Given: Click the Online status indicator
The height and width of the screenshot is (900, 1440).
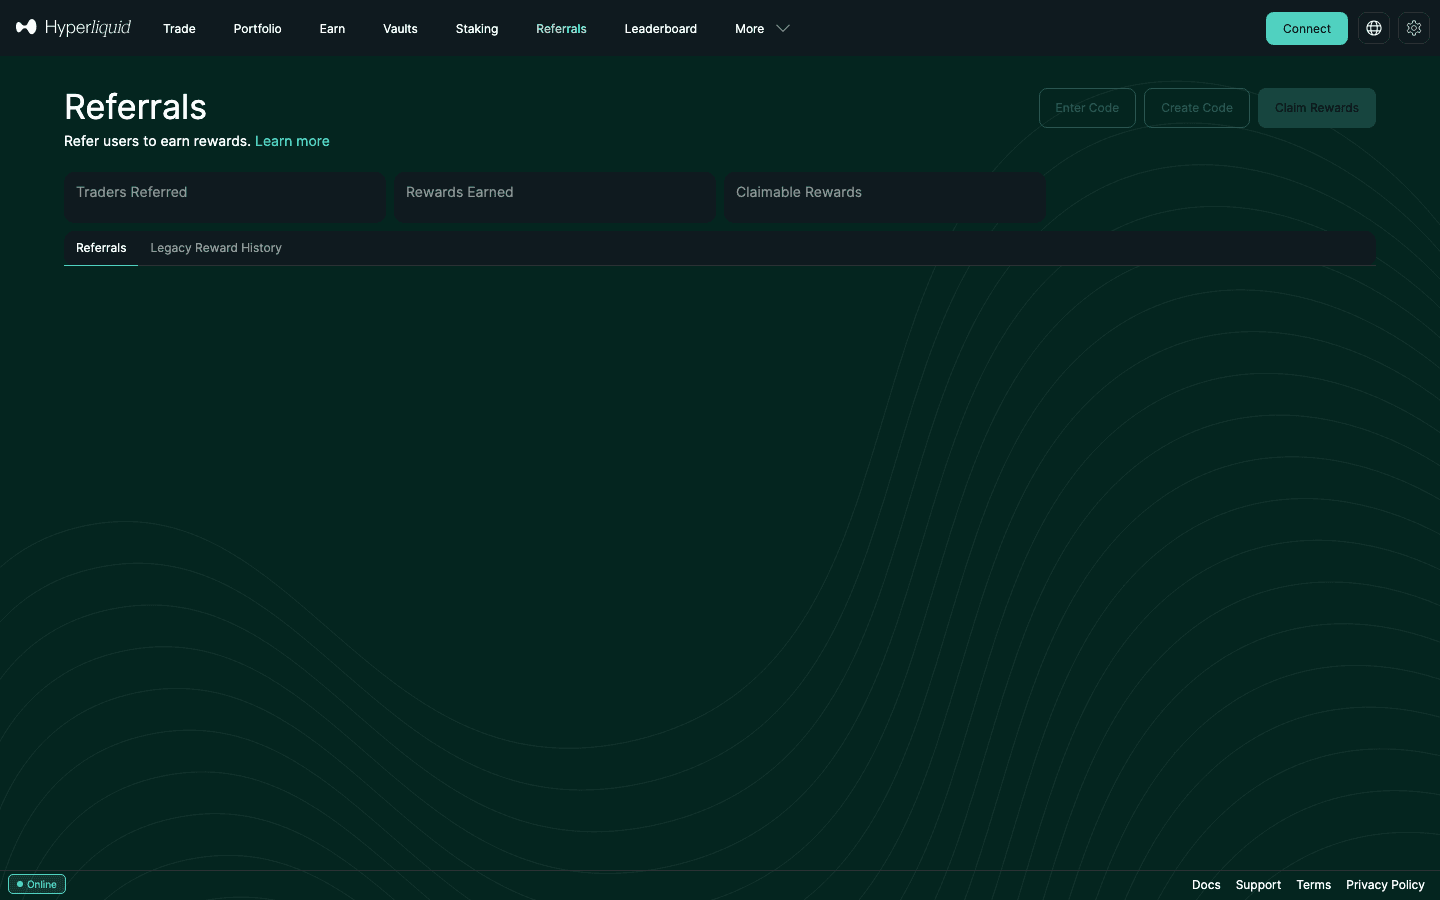Looking at the screenshot, I should 37,884.
